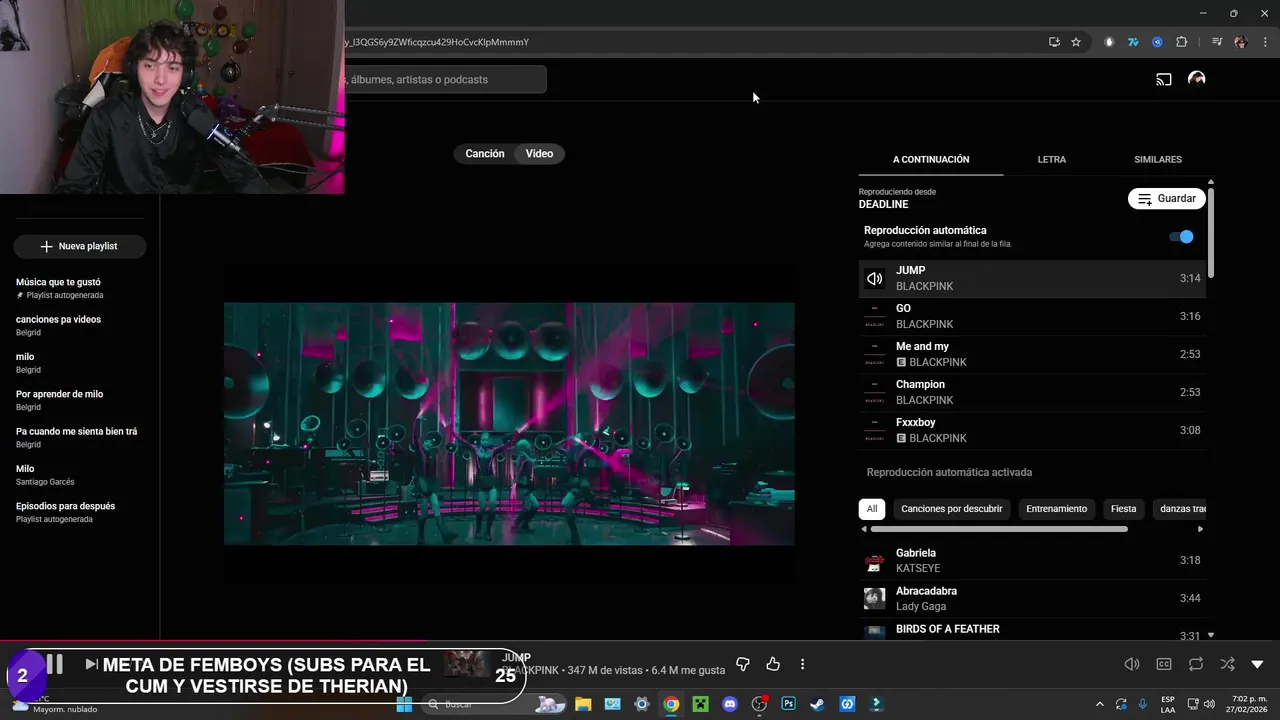
Task: Create a Nueva playlist
Action: click(80, 246)
